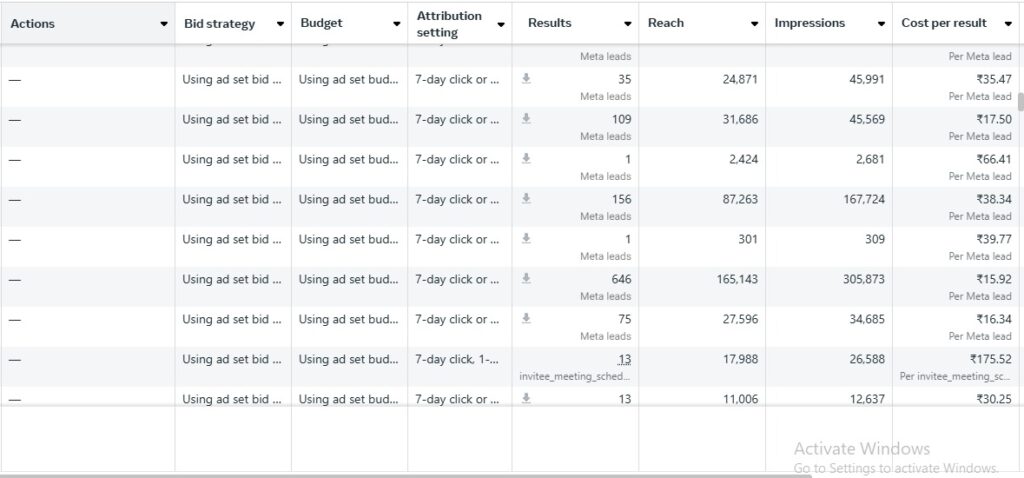This screenshot has width=1024, height=478.
Task: Open the Actions column dropdown arrow
Action: [x=164, y=24]
